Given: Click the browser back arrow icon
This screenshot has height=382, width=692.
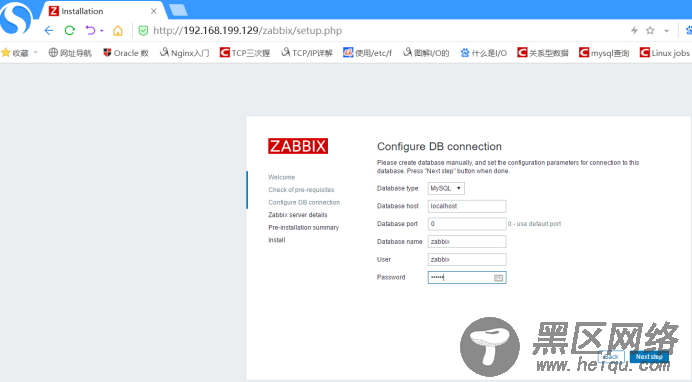Looking at the screenshot, I should (x=49, y=30).
